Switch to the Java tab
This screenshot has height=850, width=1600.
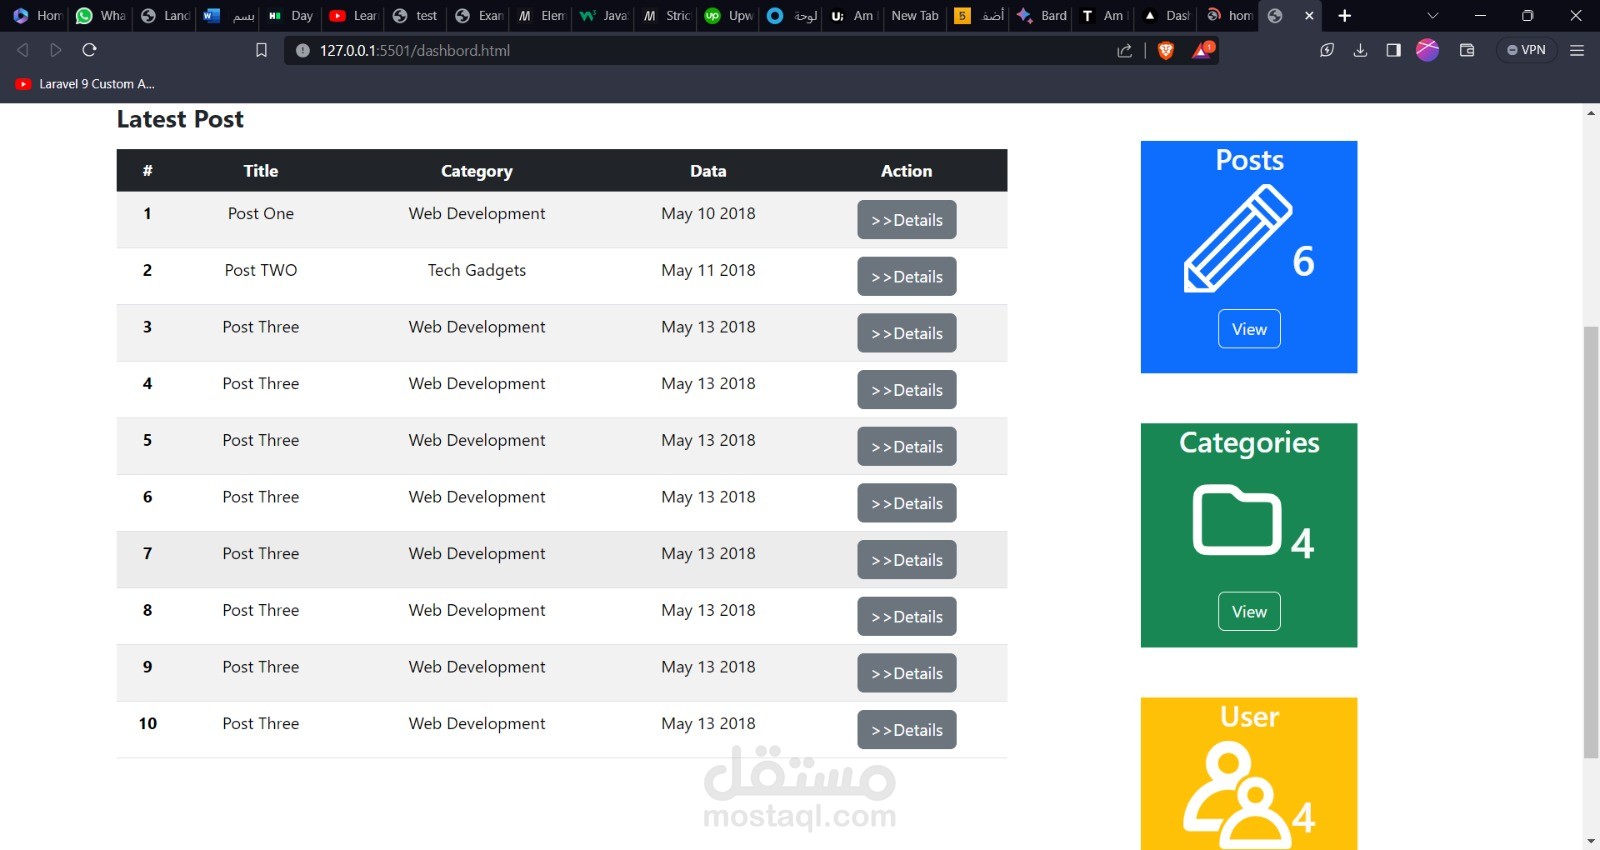603,16
